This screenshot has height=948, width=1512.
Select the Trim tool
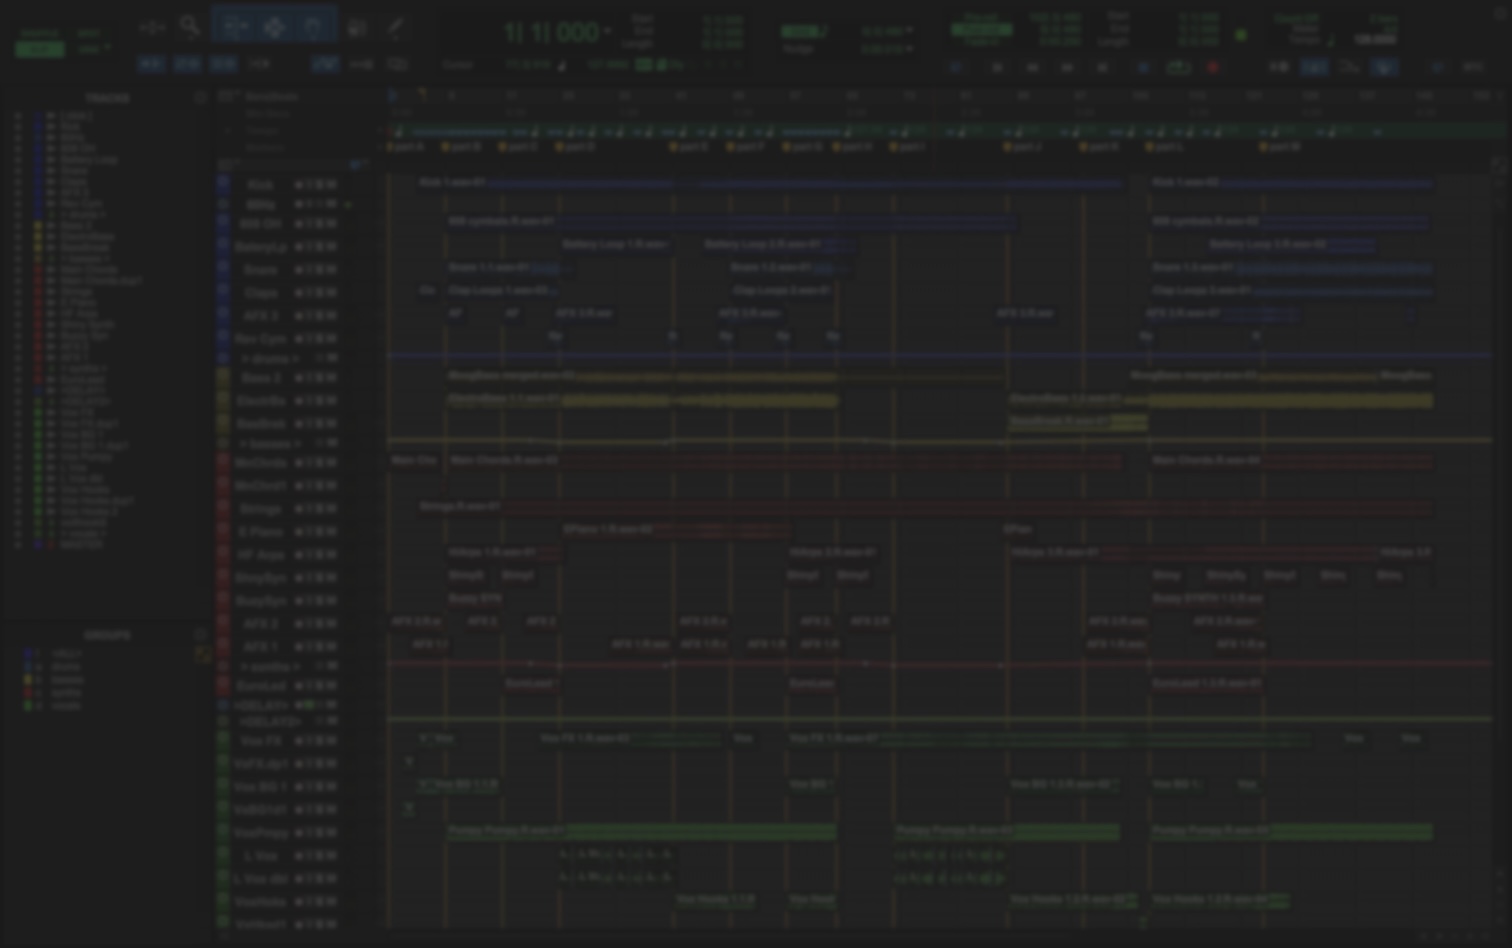236,27
